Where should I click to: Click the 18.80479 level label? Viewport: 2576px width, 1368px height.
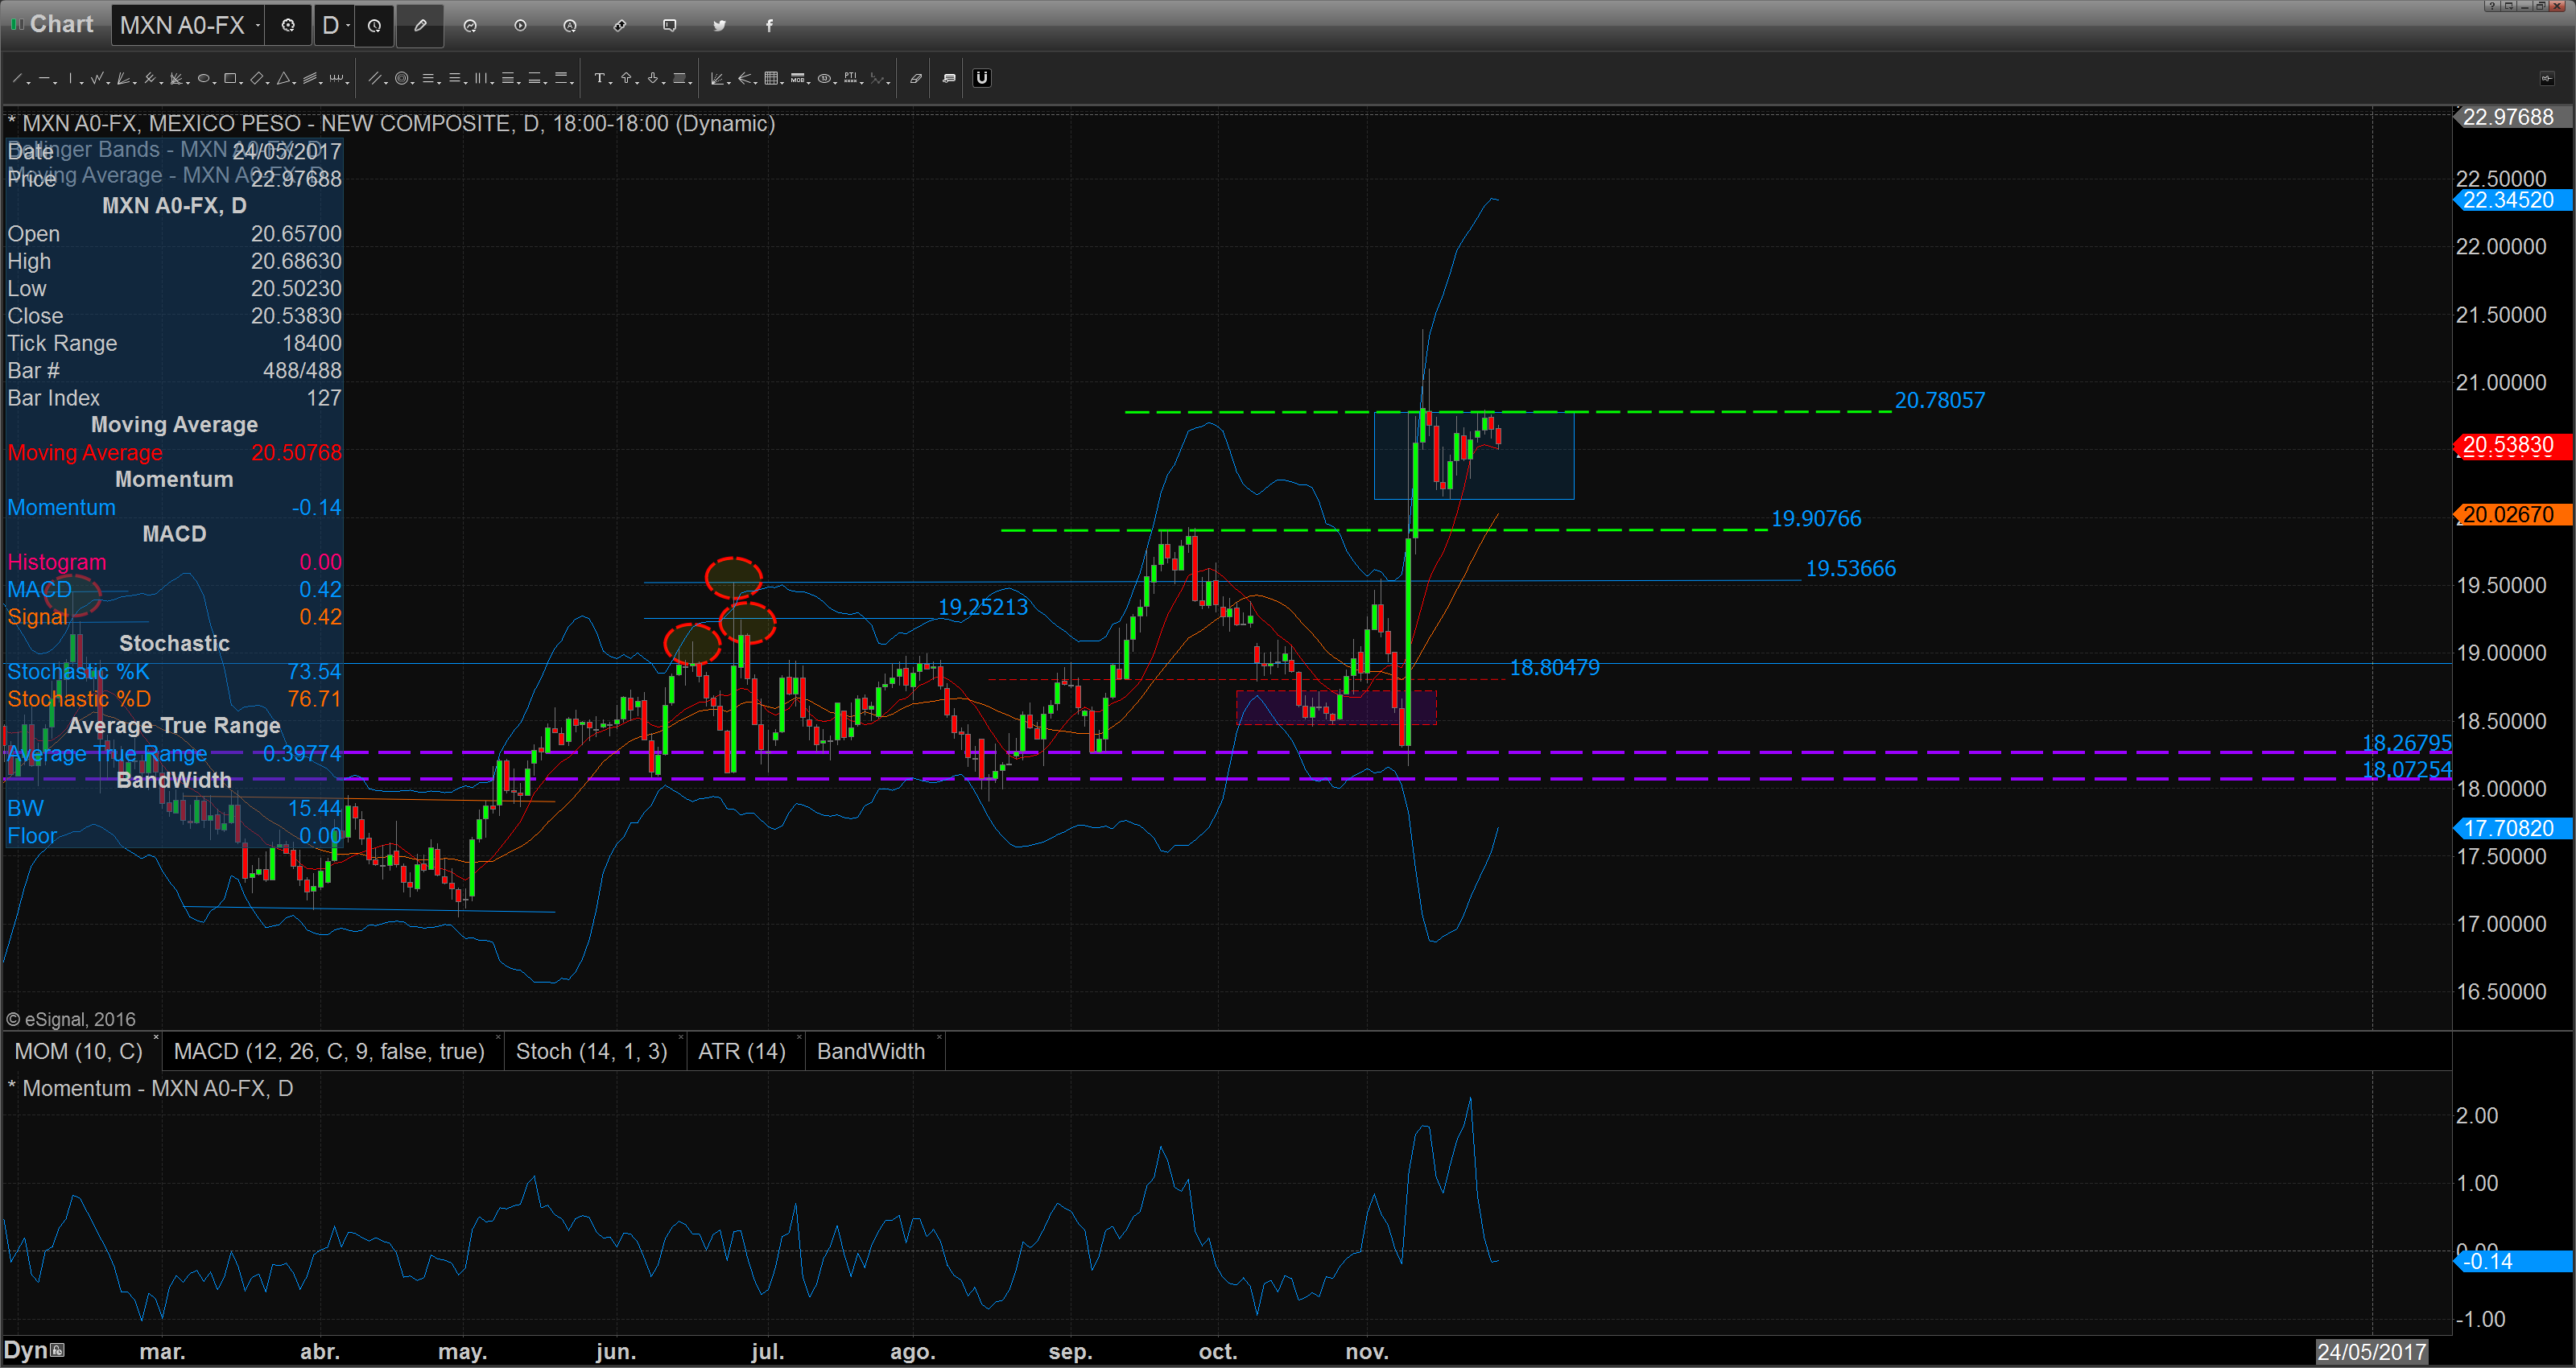pyautogui.click(x=1554, y=667)
